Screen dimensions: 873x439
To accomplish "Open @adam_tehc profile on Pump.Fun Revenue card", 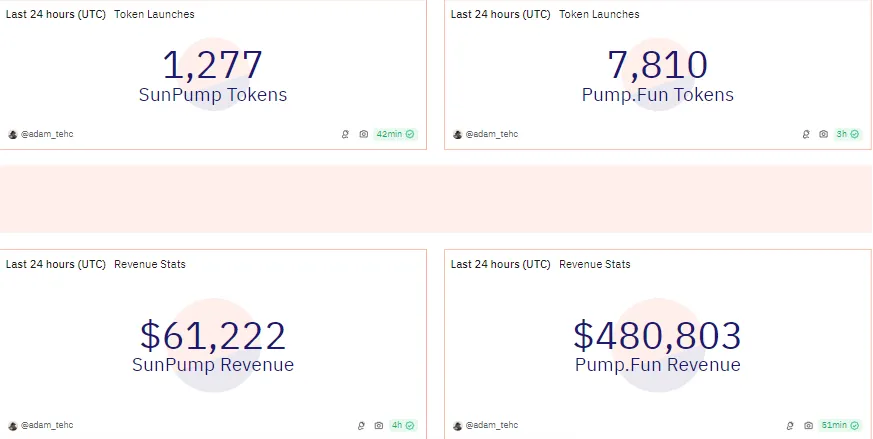I will [x=485, y=426].
